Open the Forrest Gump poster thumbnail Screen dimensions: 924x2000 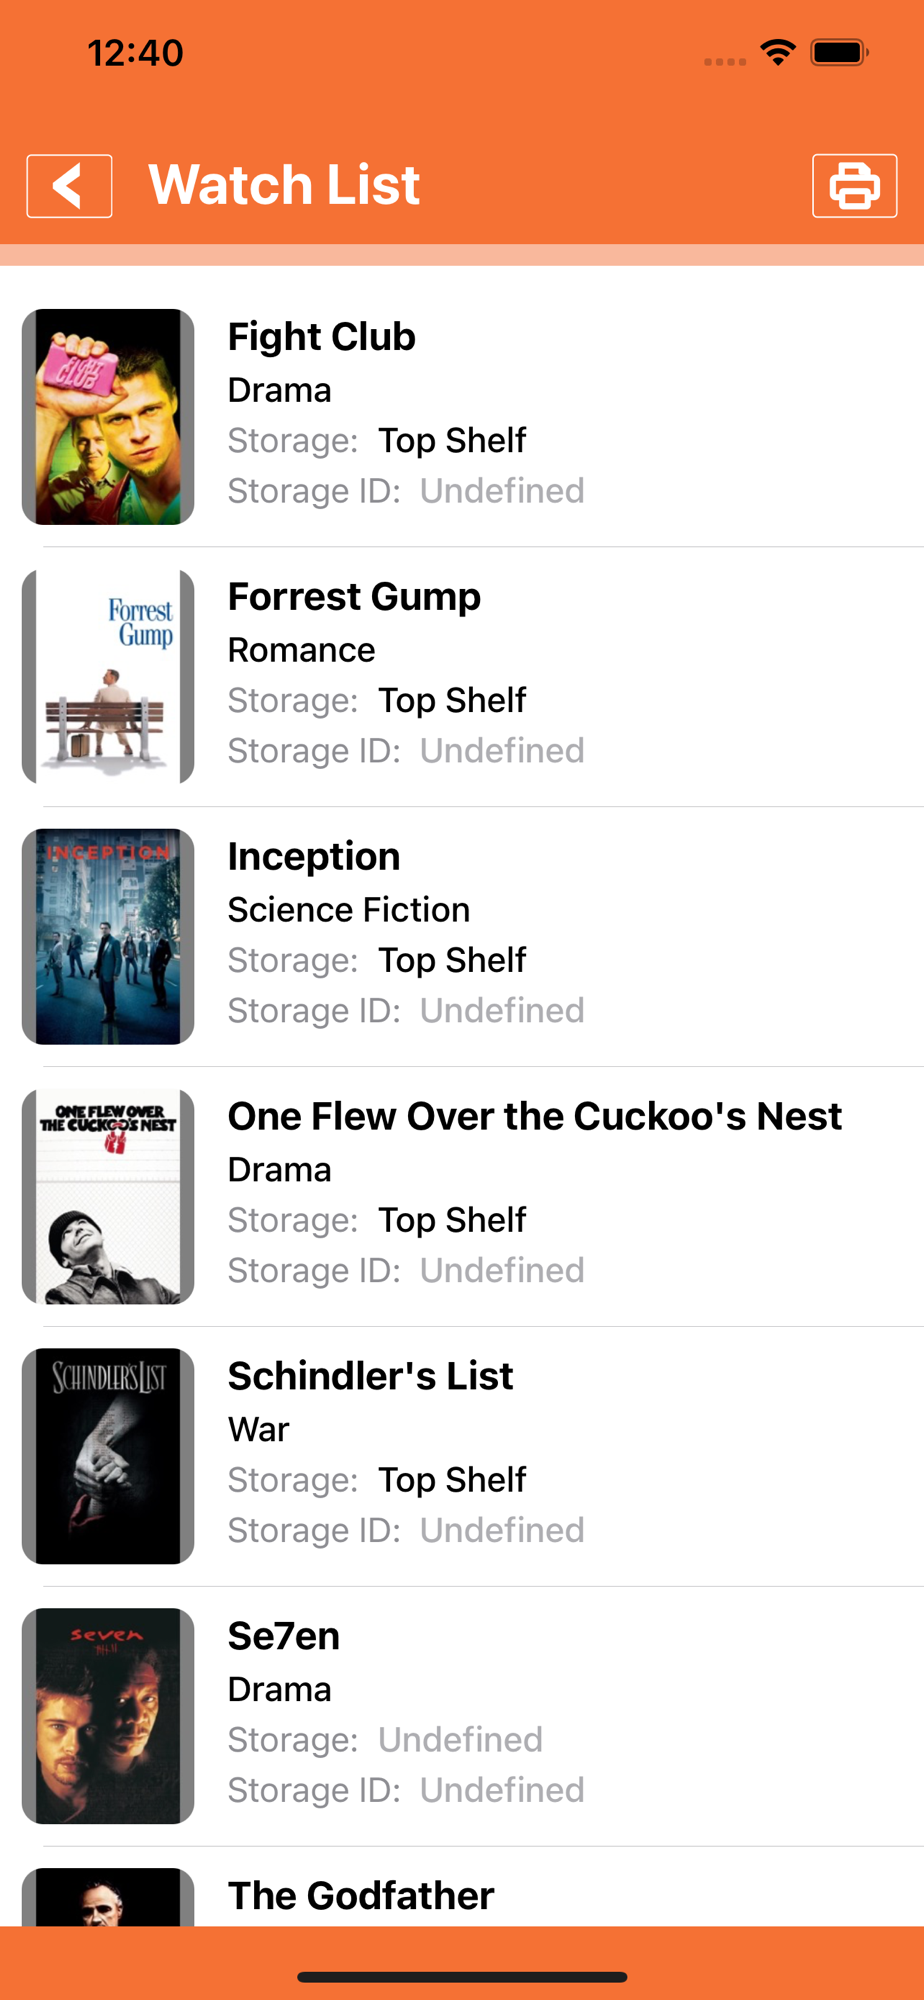pyautogui.click(x=108, y=677)
